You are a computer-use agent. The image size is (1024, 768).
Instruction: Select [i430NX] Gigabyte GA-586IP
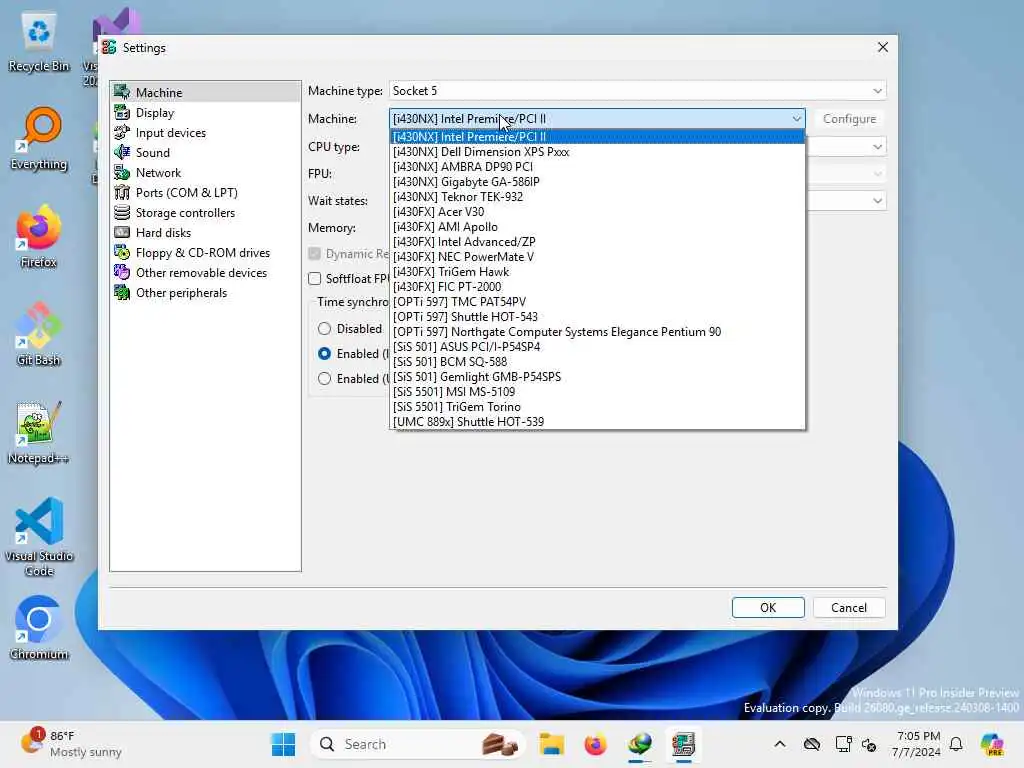(x=598, y=182)
